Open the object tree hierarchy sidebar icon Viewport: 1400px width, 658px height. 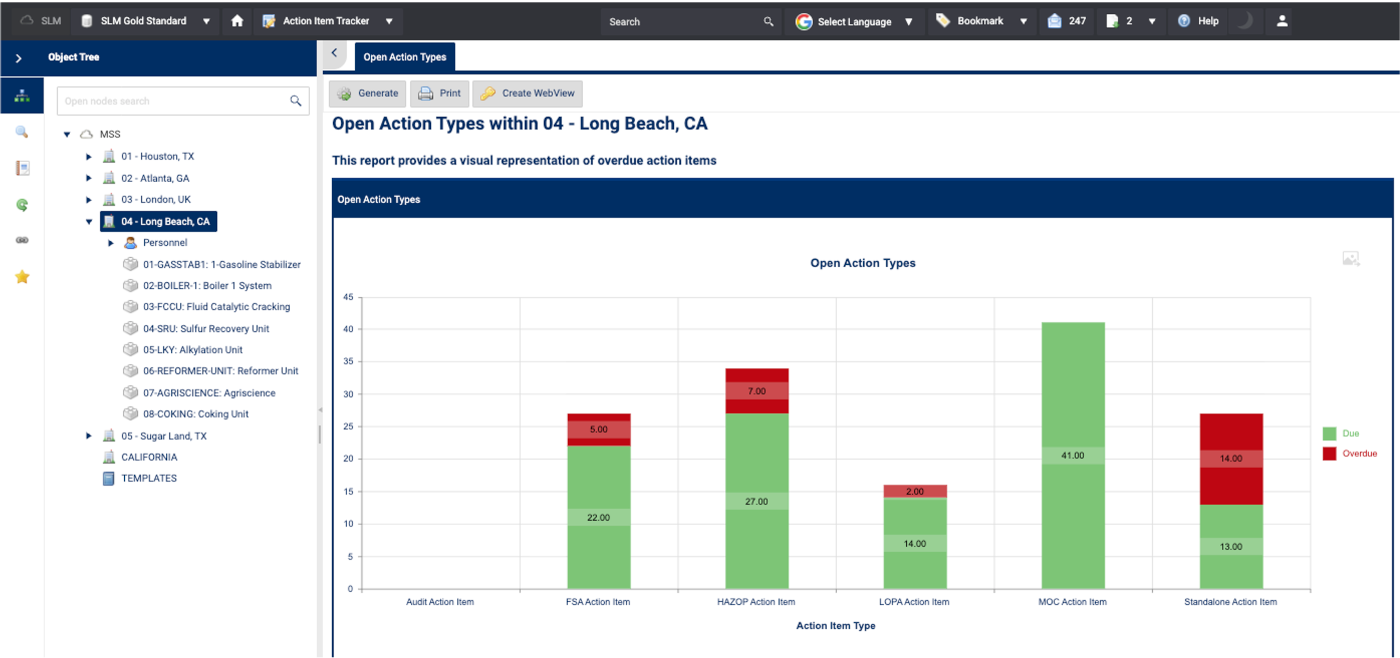pyautogui.click(x=22, y=96)
